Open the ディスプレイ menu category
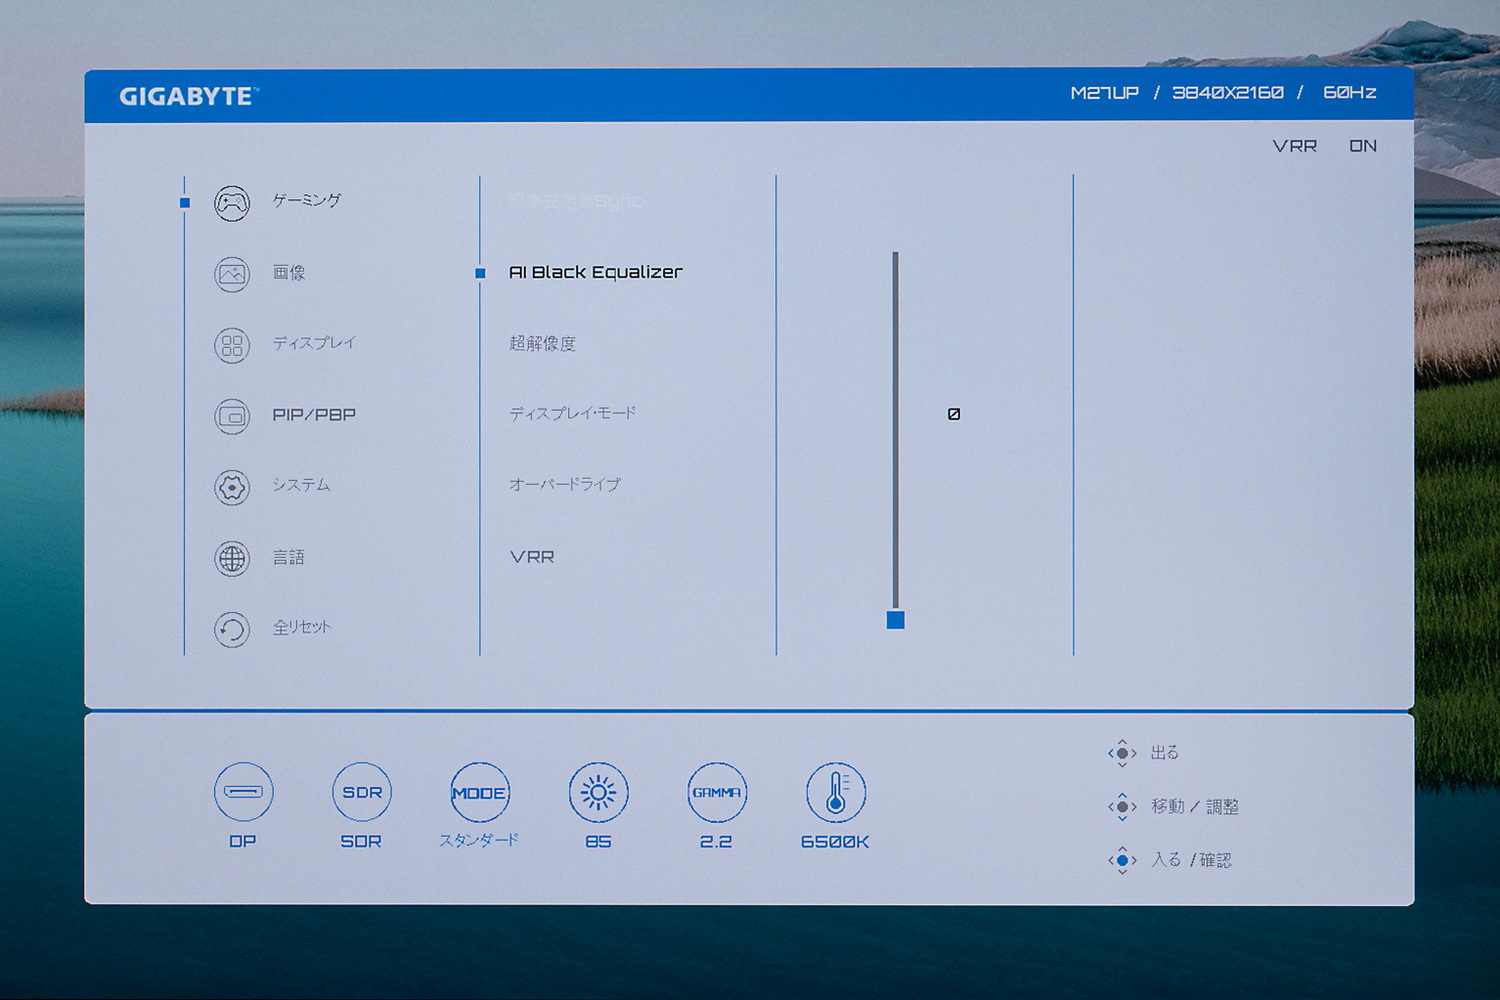 (x=314, y=343)
